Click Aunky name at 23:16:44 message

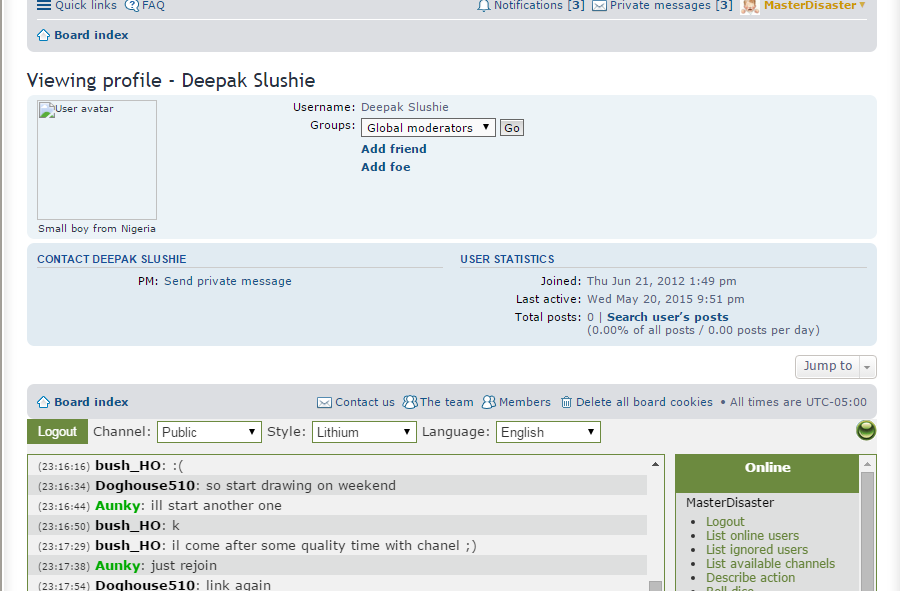118,506
